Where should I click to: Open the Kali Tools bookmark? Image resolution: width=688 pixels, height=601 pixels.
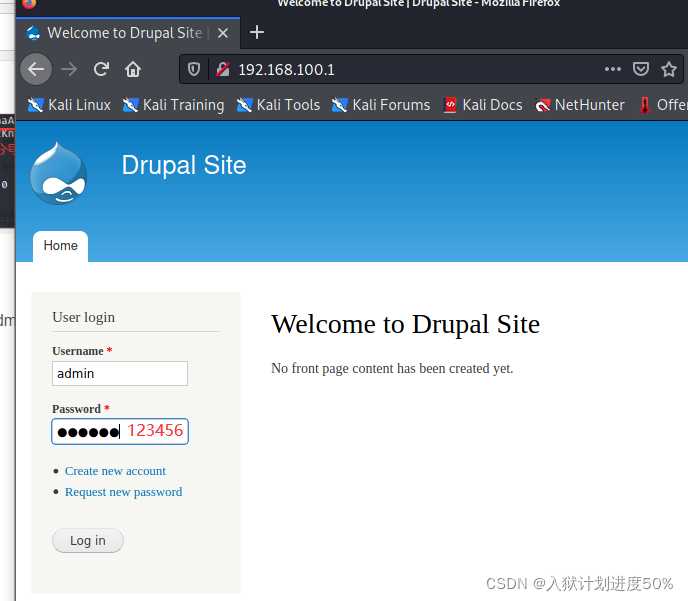click(278, 105)
